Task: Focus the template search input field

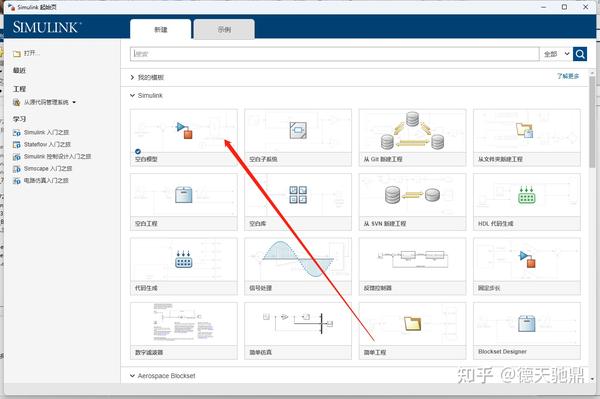Action: pyautogui.click(x=334, y=54)
